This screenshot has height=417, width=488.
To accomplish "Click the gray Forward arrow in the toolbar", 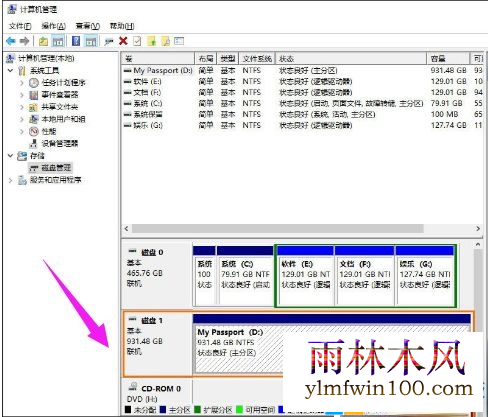I will click(24, 41).
